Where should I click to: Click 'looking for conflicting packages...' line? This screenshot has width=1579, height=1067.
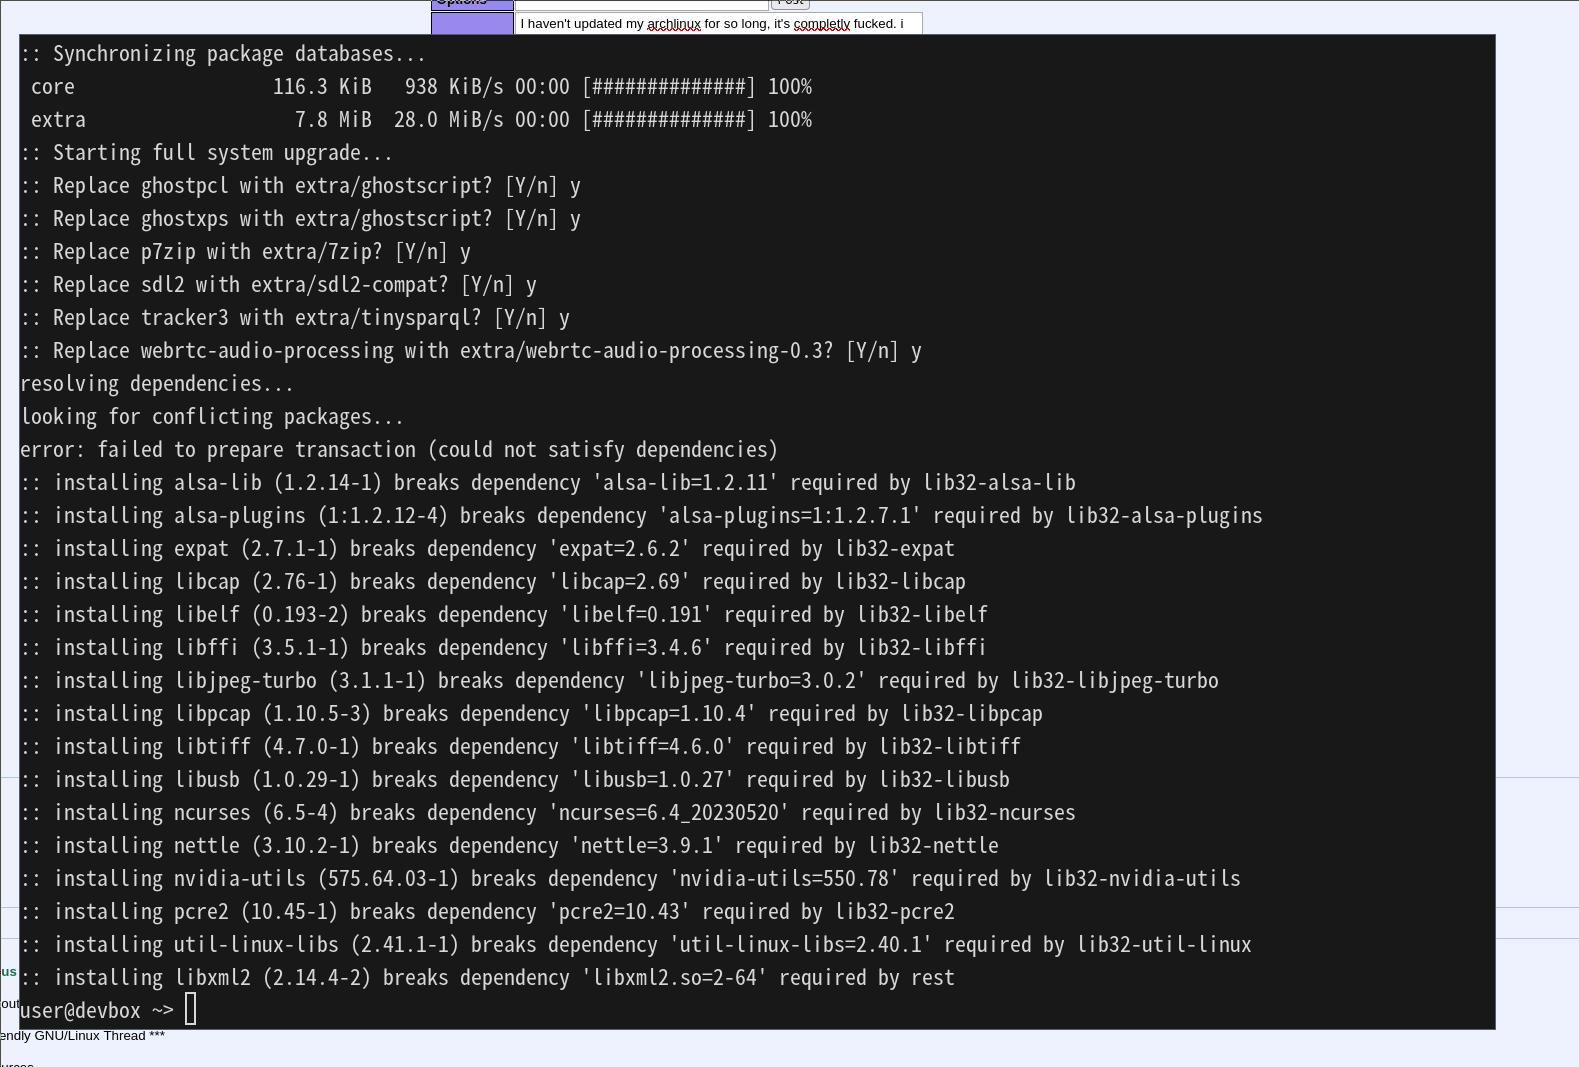[x=212, y=417]
